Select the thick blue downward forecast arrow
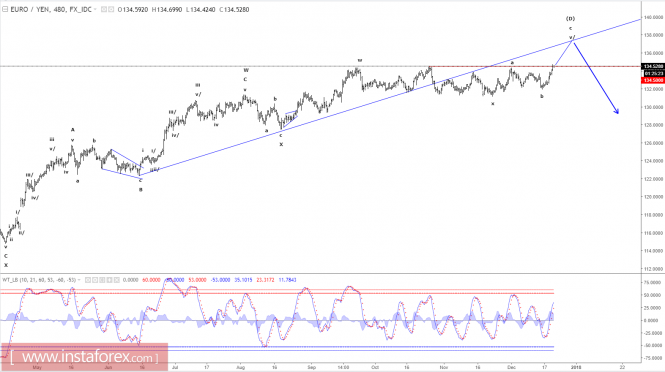The height and width of the screenshot is (372, 665). [596, 77]
